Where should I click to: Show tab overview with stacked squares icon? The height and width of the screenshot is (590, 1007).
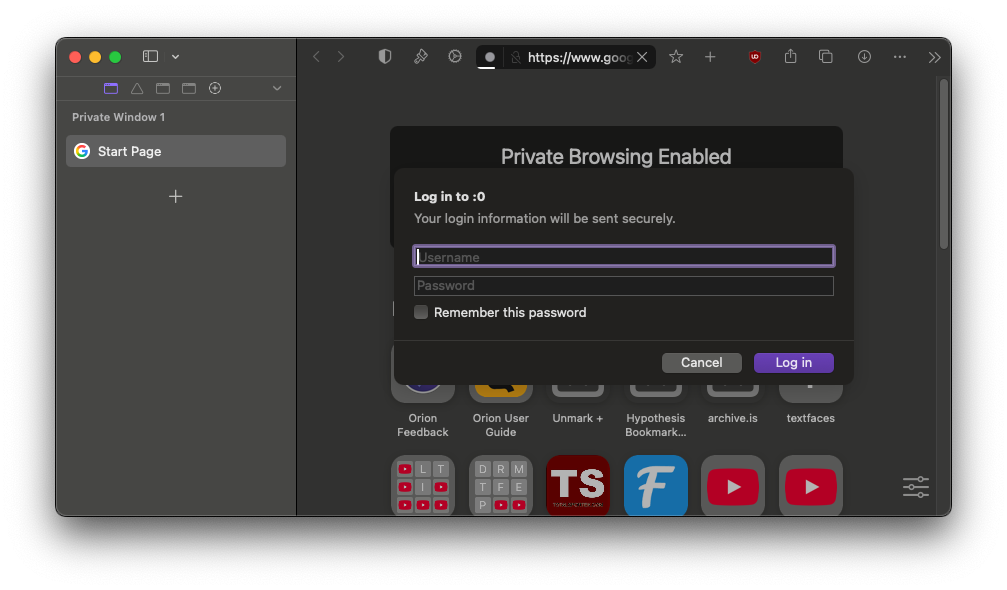(x=826, y=57)
